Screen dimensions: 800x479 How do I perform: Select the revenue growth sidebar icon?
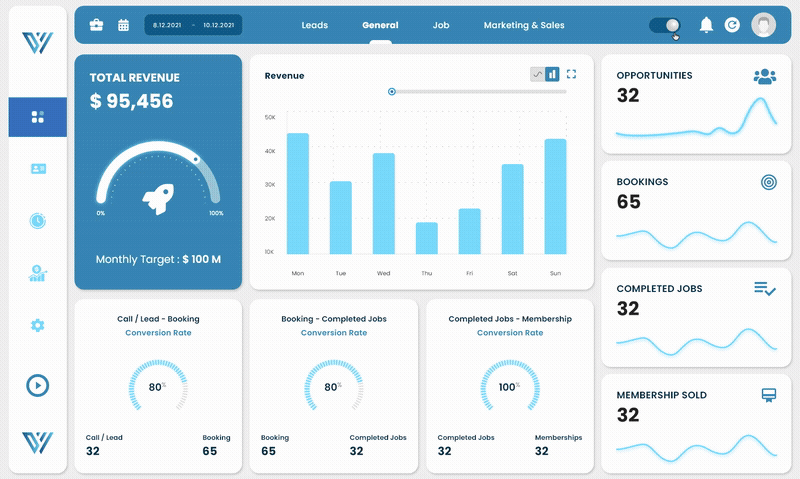click(x=38, y=273)
